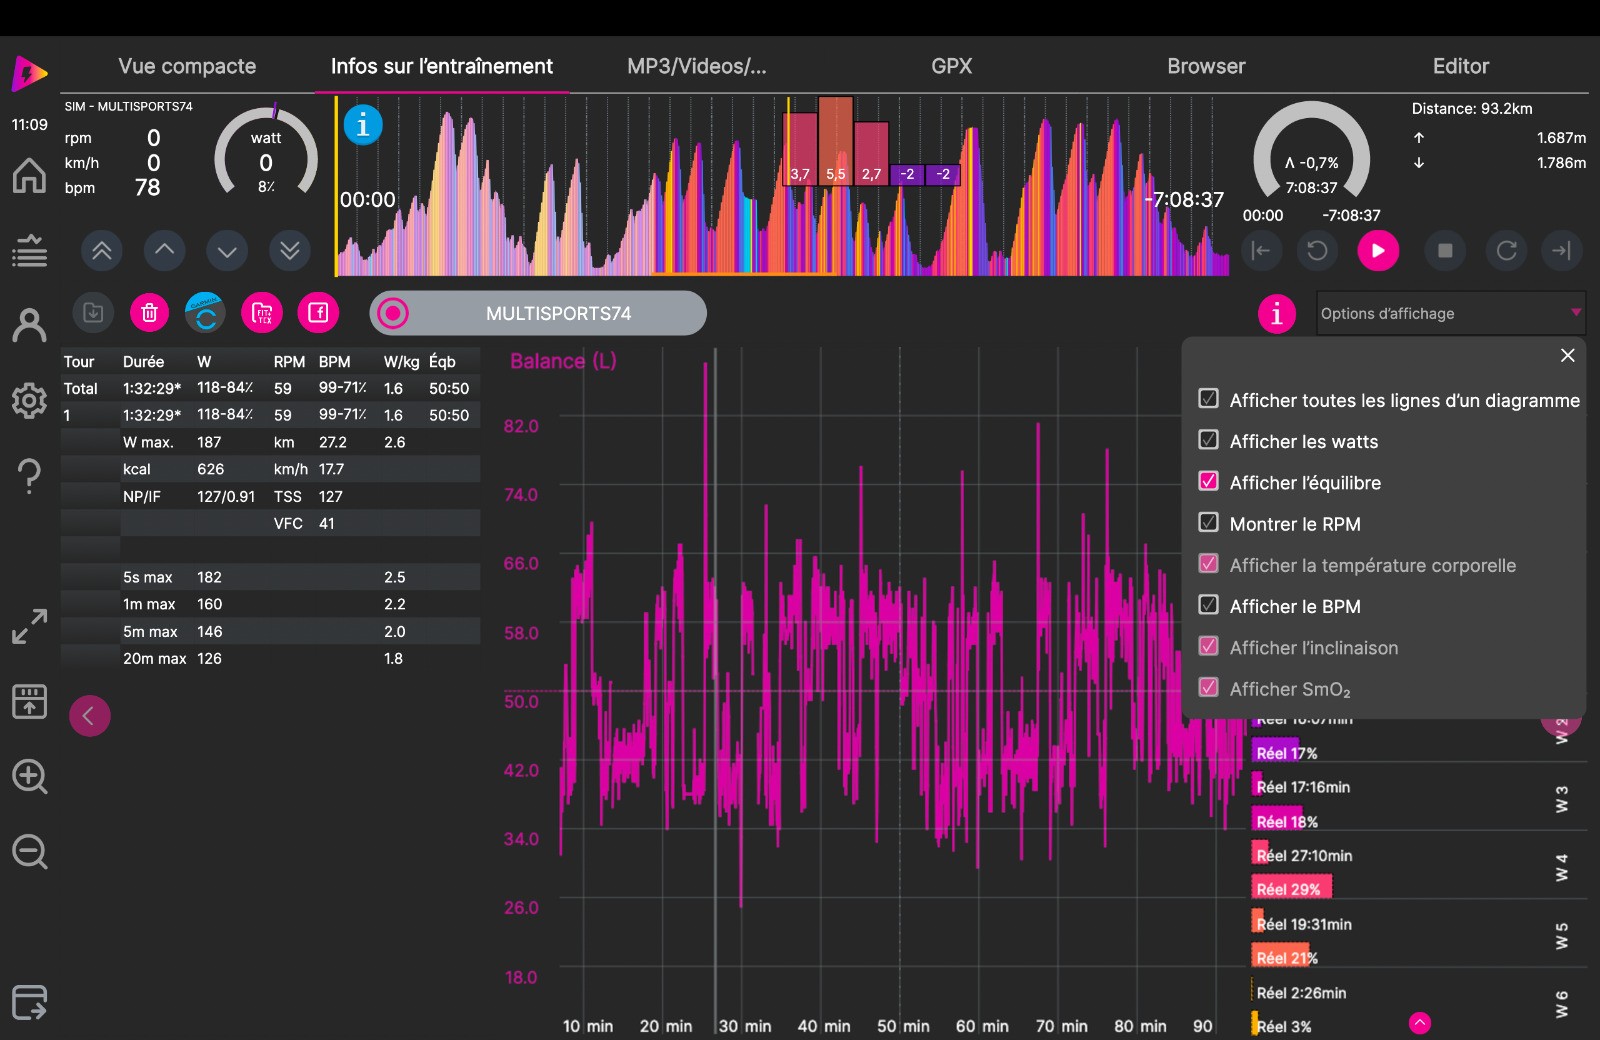Close the display options popup

[x=1567, y=355]
